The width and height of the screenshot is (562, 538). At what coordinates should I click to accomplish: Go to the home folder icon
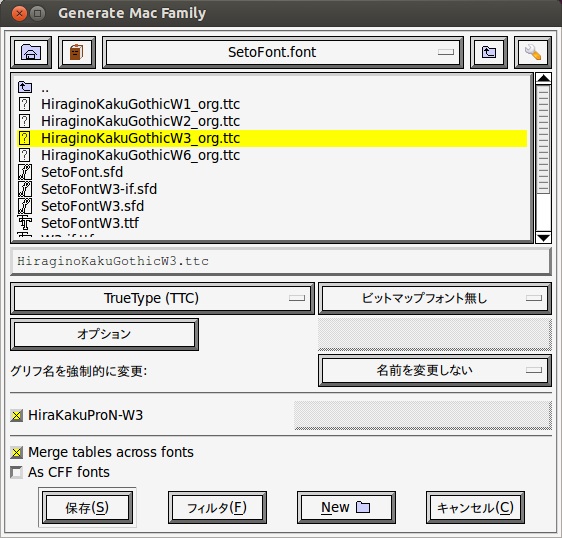(31, 52)
